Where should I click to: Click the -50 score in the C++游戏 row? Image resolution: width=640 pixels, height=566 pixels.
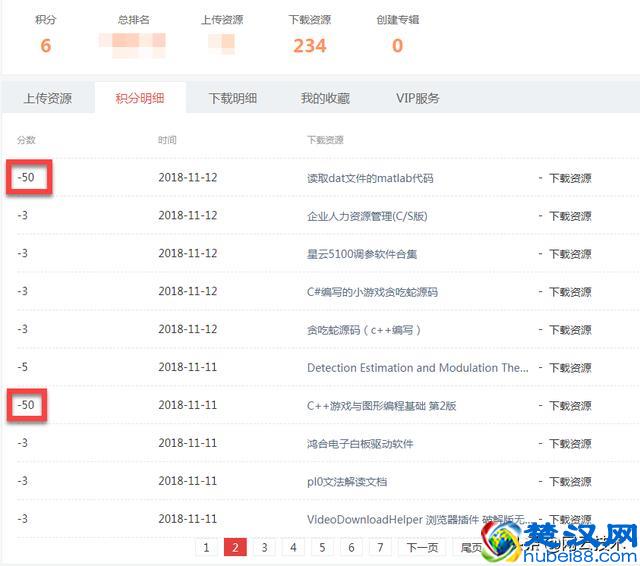pyautogui.click(x=26, y=405)
